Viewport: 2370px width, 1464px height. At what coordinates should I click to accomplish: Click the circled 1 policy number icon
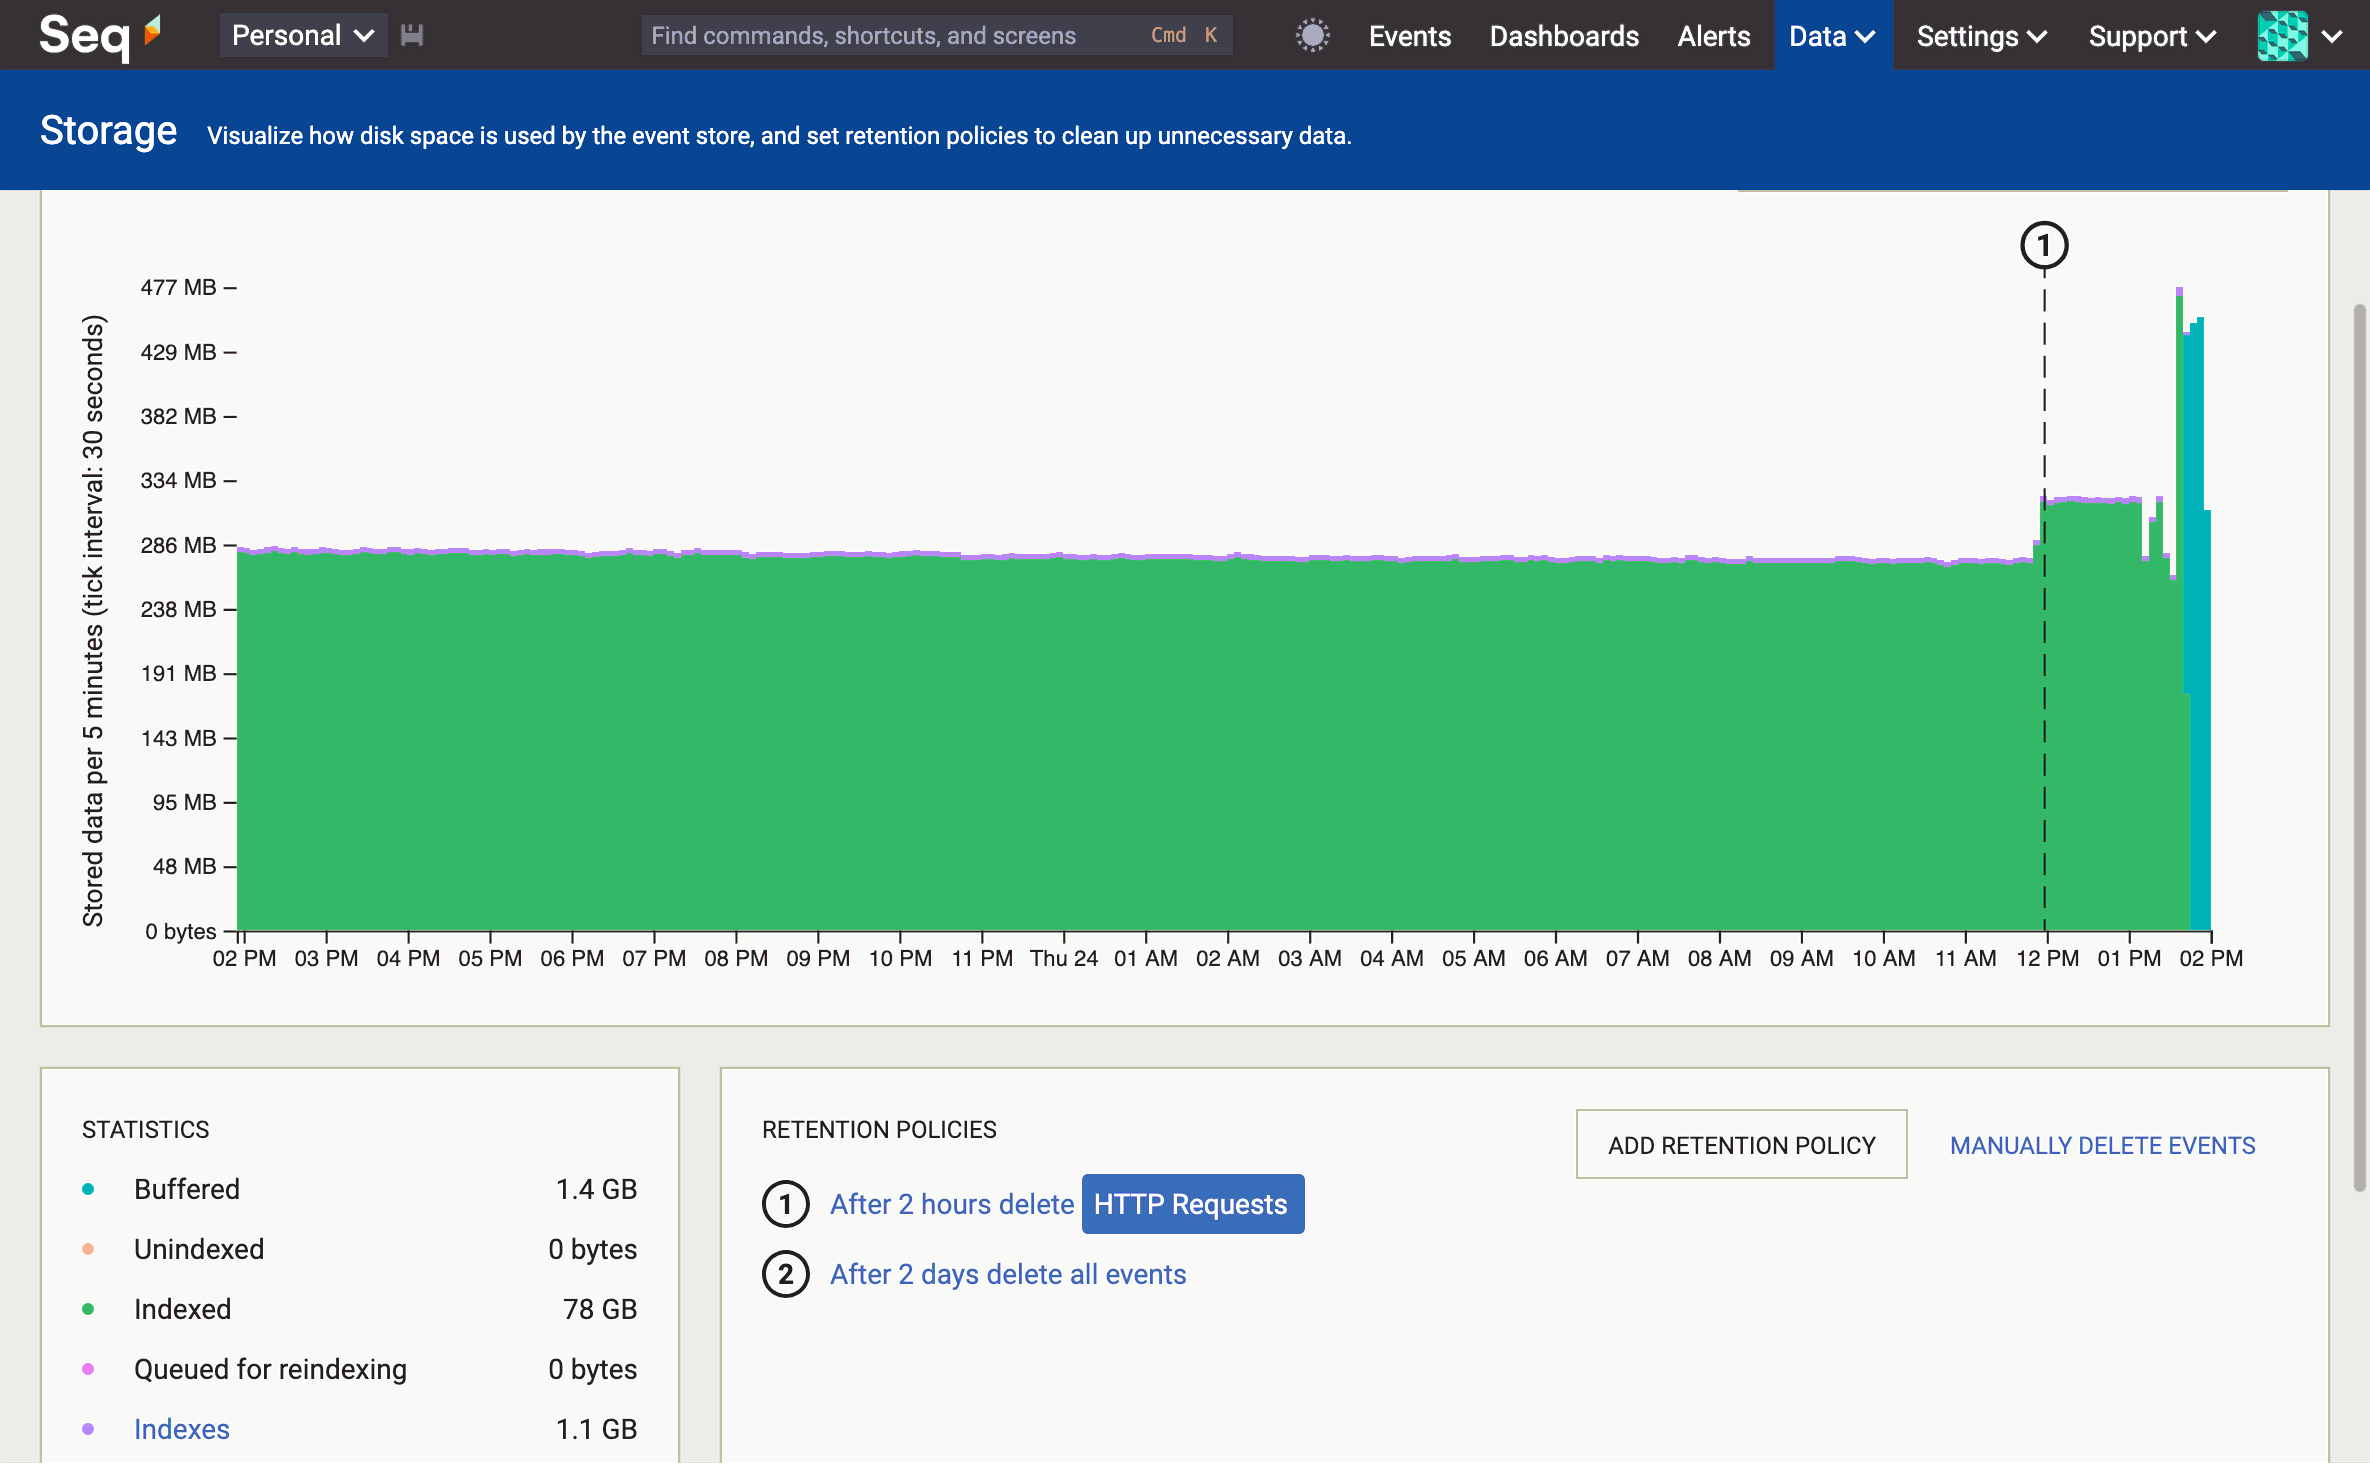tap(786, 1204)
